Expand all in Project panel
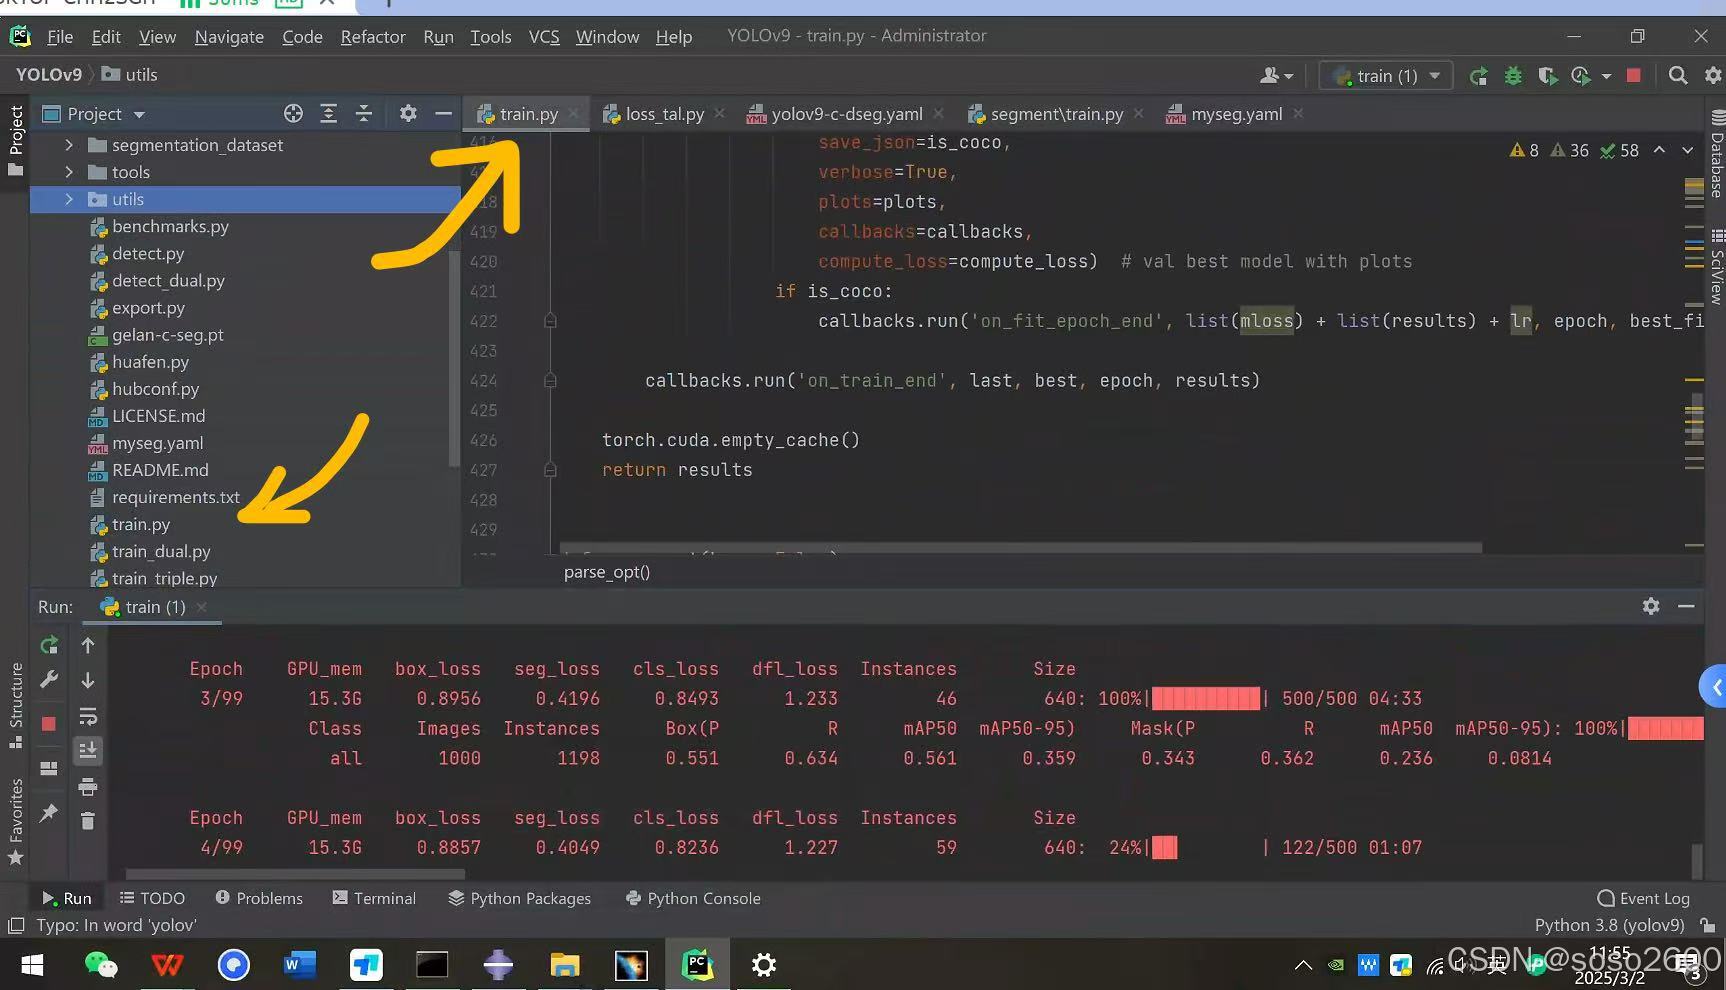This screenshot has height=990, width=1726. tap(328, 114)
